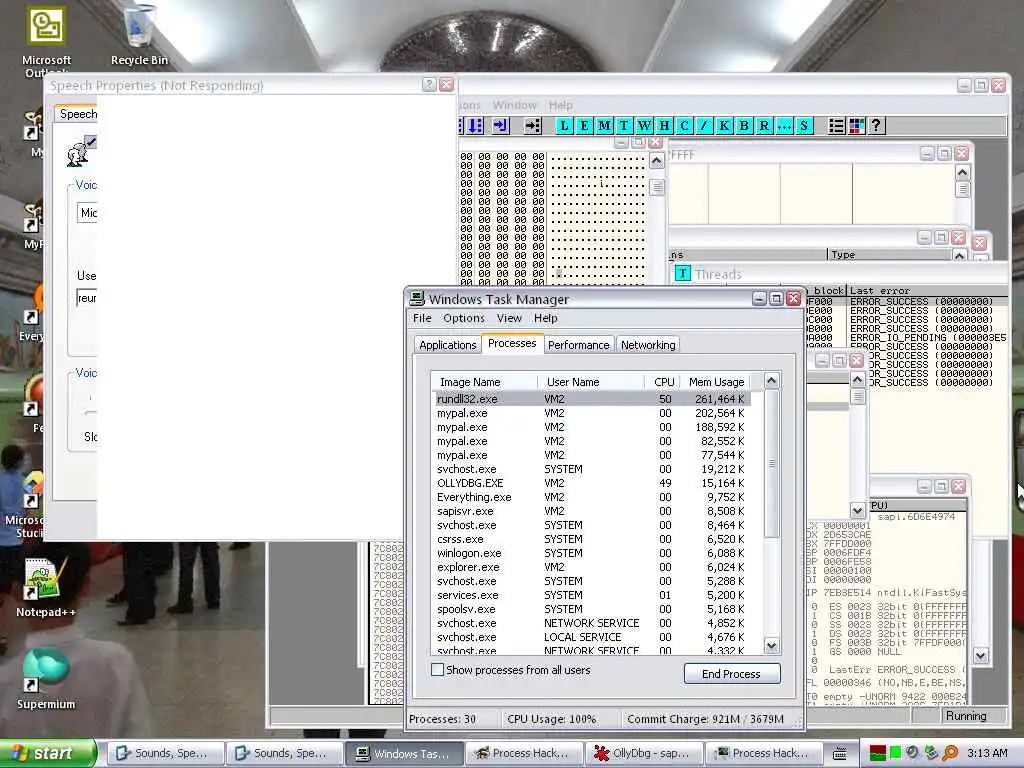Open OllyDbg debugging options list icon
The height and width of the screenshot is (768, 1024).
tap(837, 126)
